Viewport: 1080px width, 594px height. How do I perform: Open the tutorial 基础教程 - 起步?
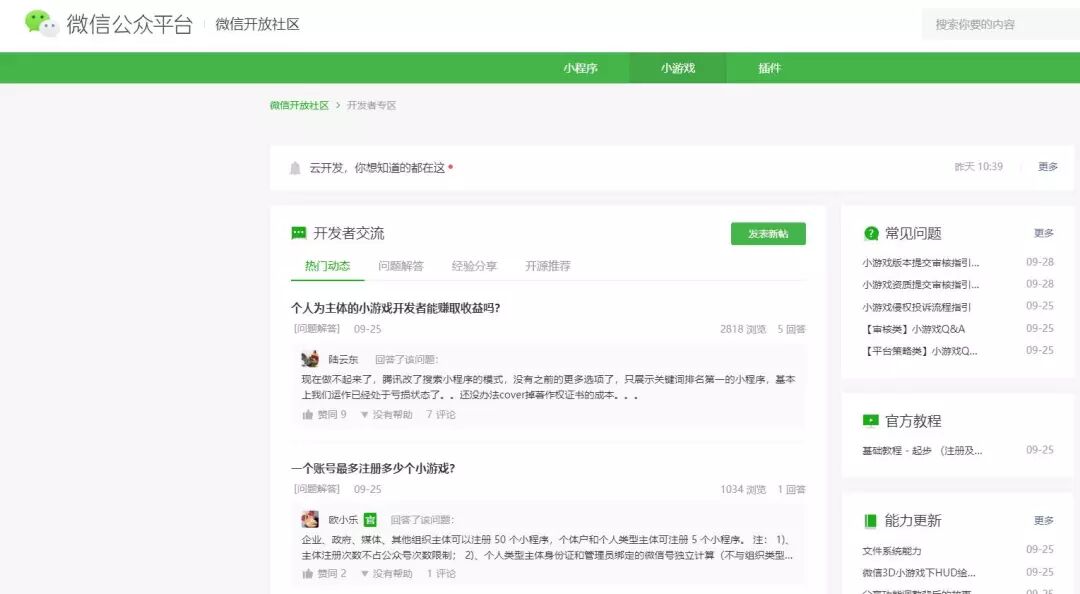click(922, 451)
